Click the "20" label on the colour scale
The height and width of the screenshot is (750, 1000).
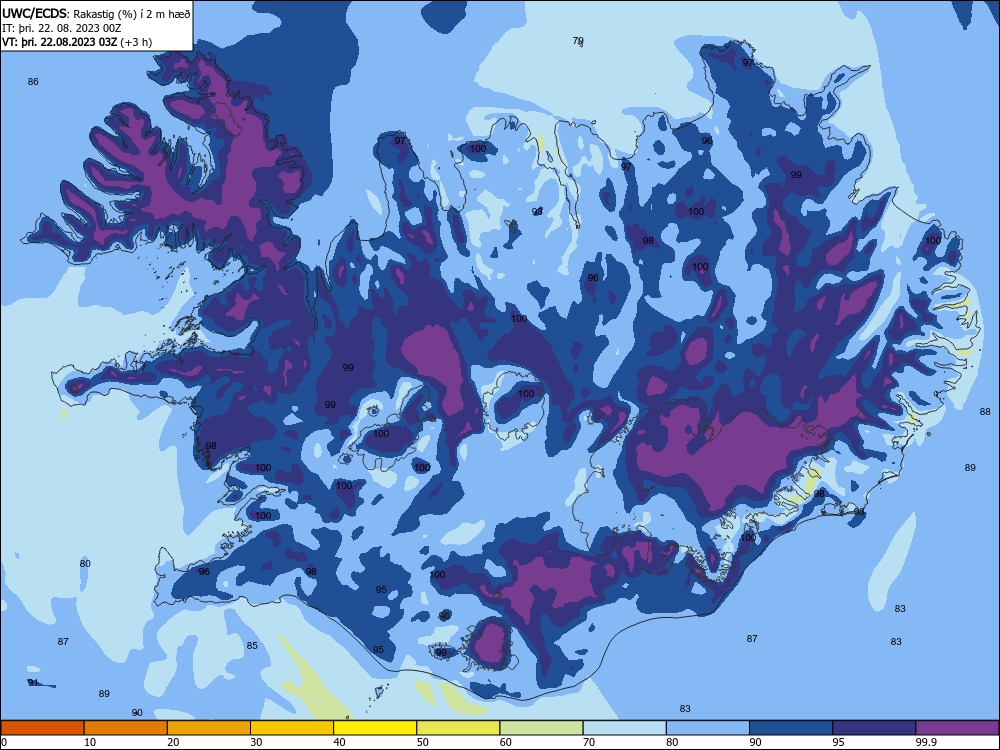(x=173, y=742)
